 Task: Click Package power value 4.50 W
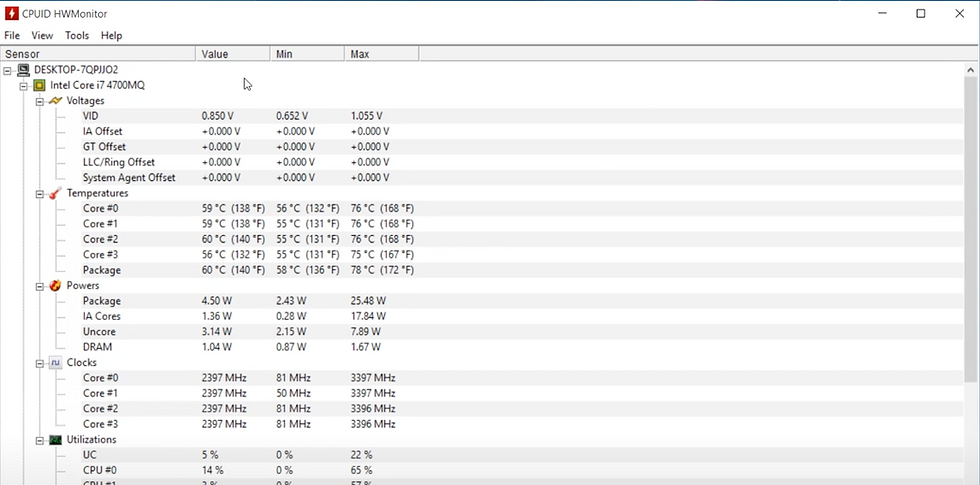coord(216,301)
